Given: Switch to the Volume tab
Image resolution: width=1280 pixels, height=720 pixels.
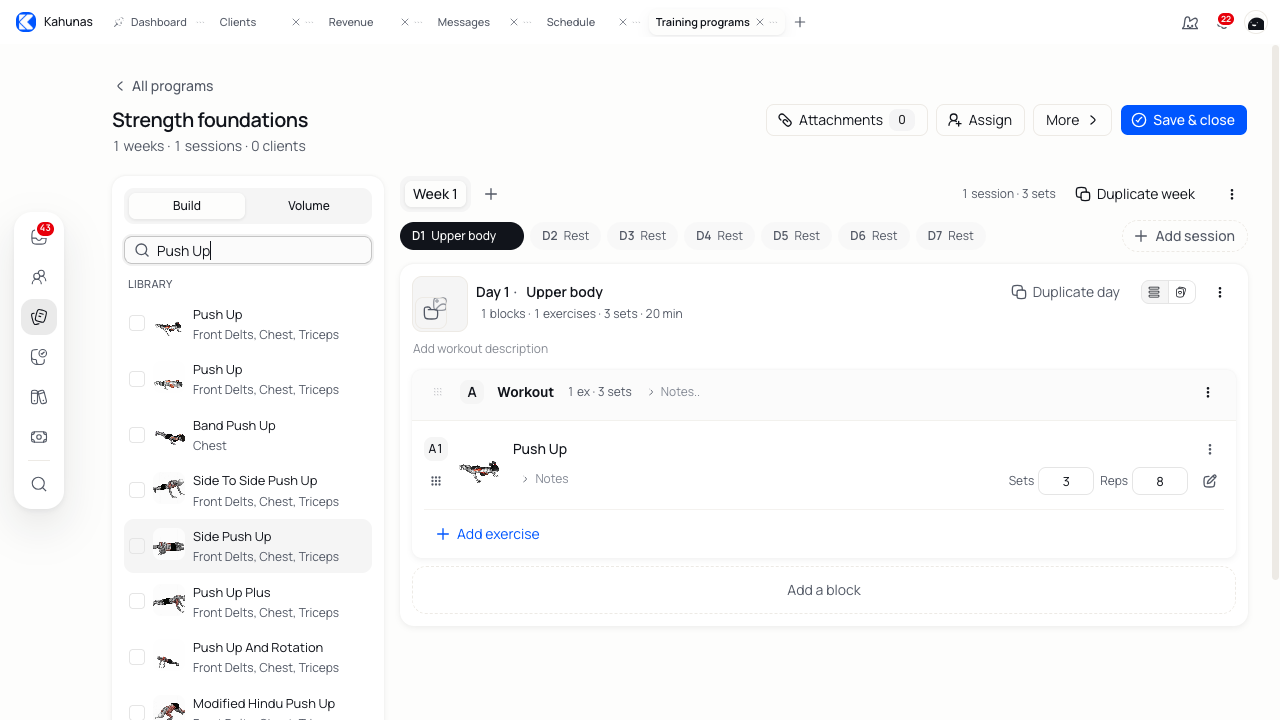Looking at the screenshot, I should pyautogui.click(x=309, y=206).
